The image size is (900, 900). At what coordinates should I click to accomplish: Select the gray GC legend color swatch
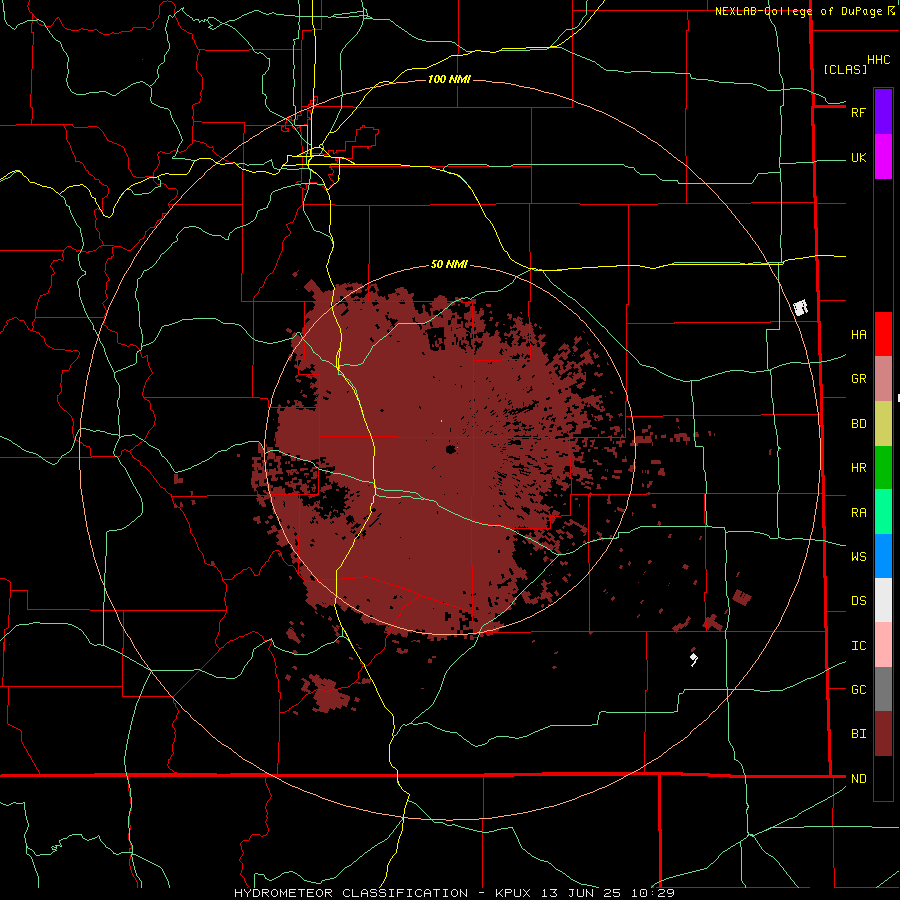coord(883,689)
